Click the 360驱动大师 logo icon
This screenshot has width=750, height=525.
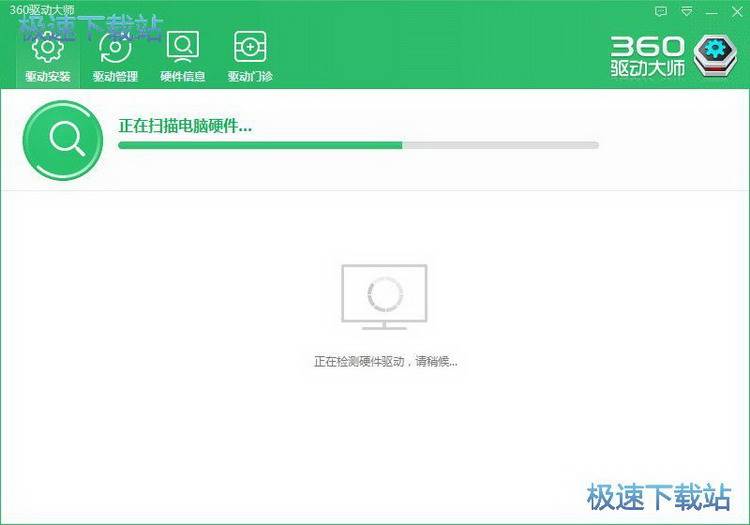coord(715,56)
